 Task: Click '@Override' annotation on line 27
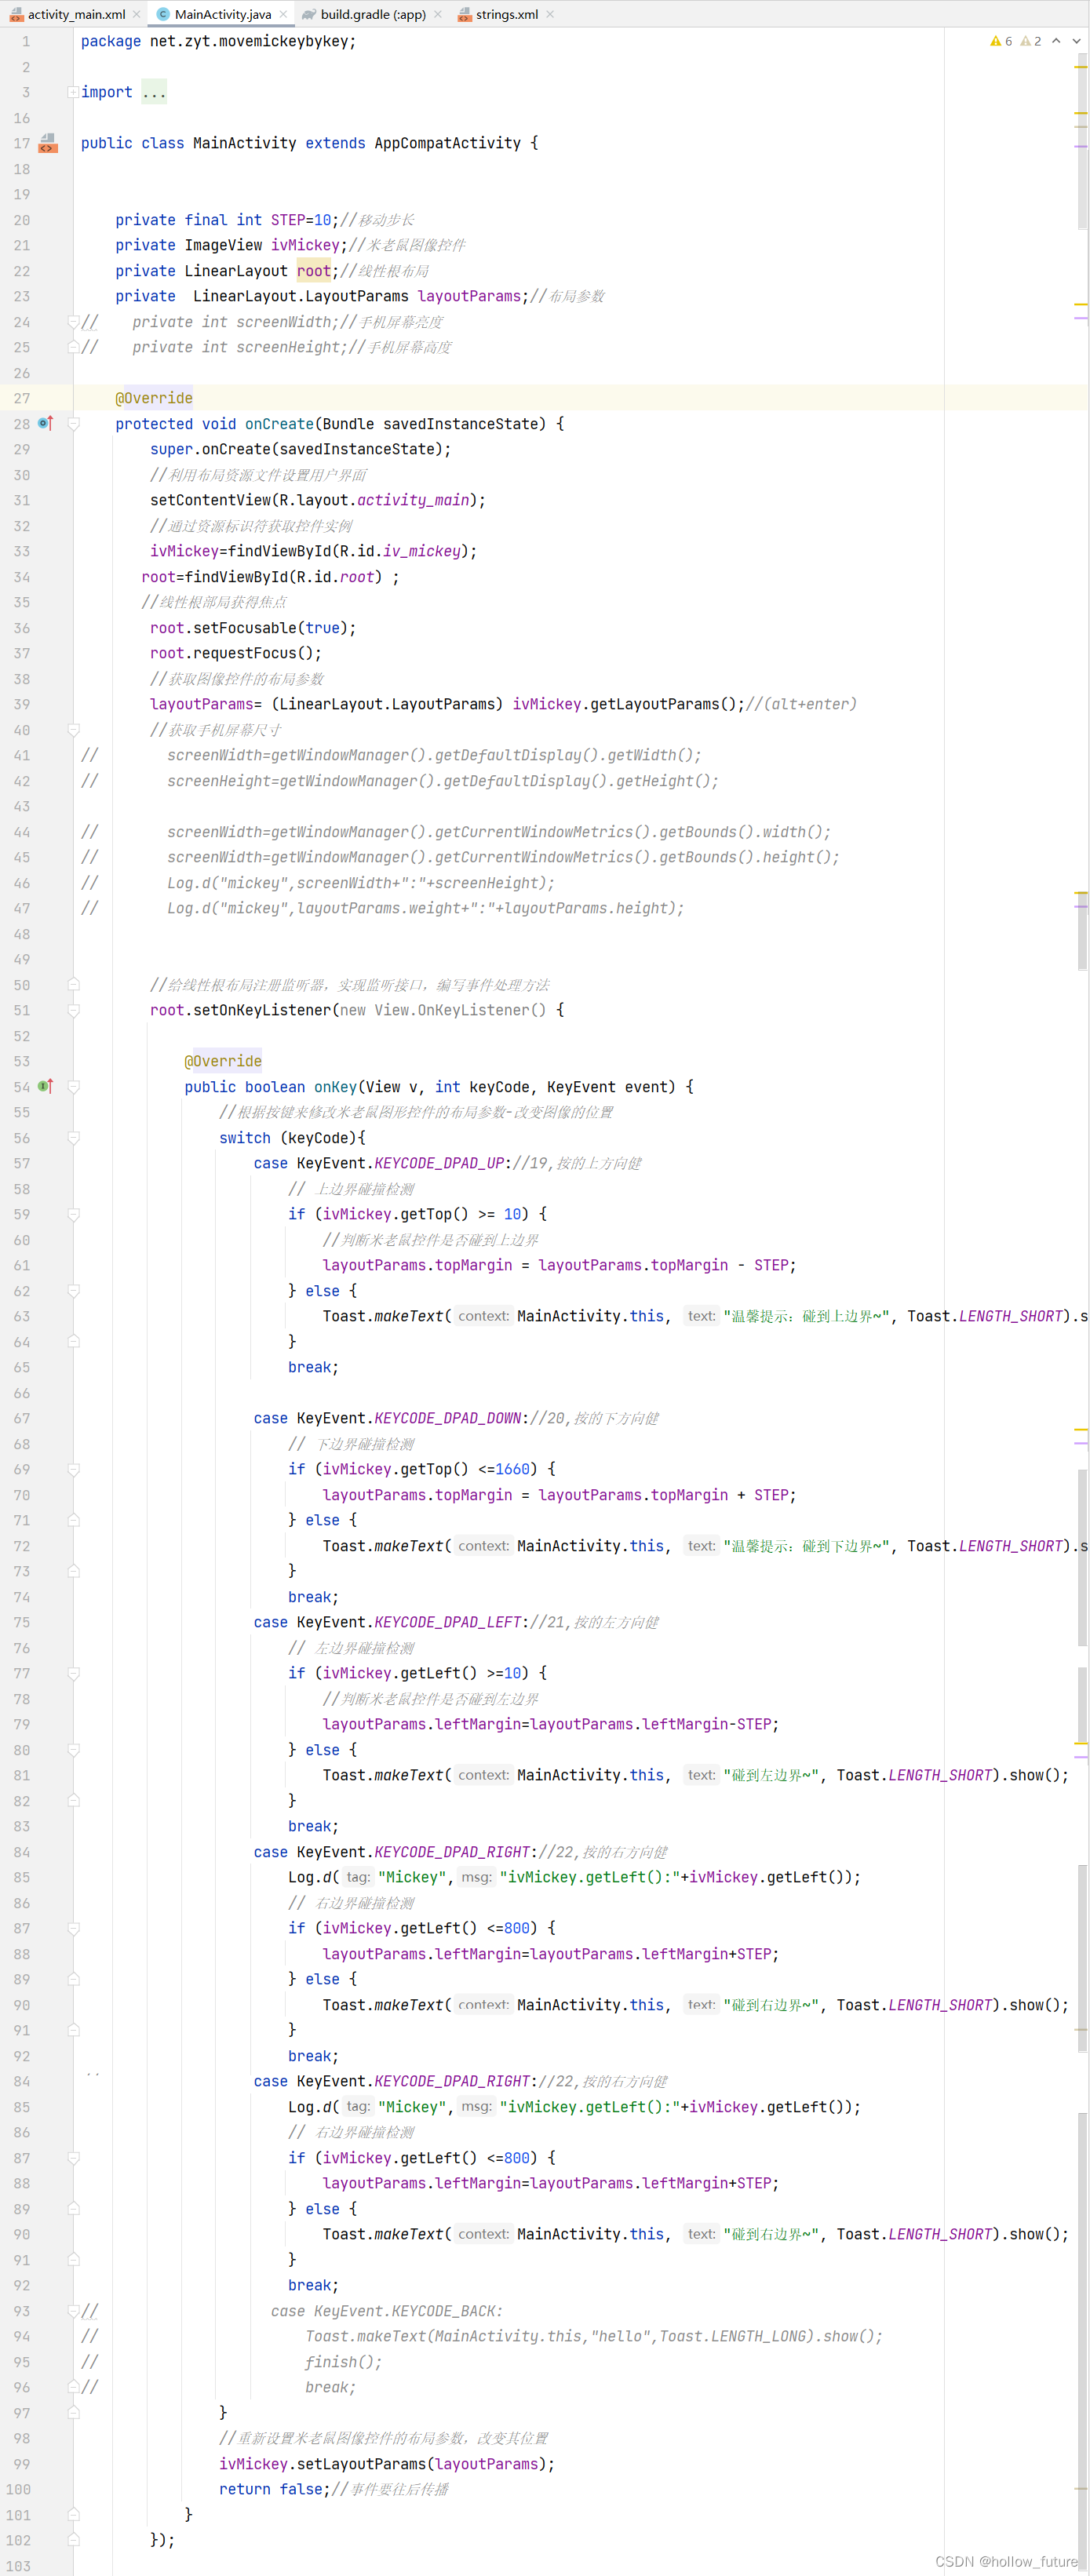(154, 398)
